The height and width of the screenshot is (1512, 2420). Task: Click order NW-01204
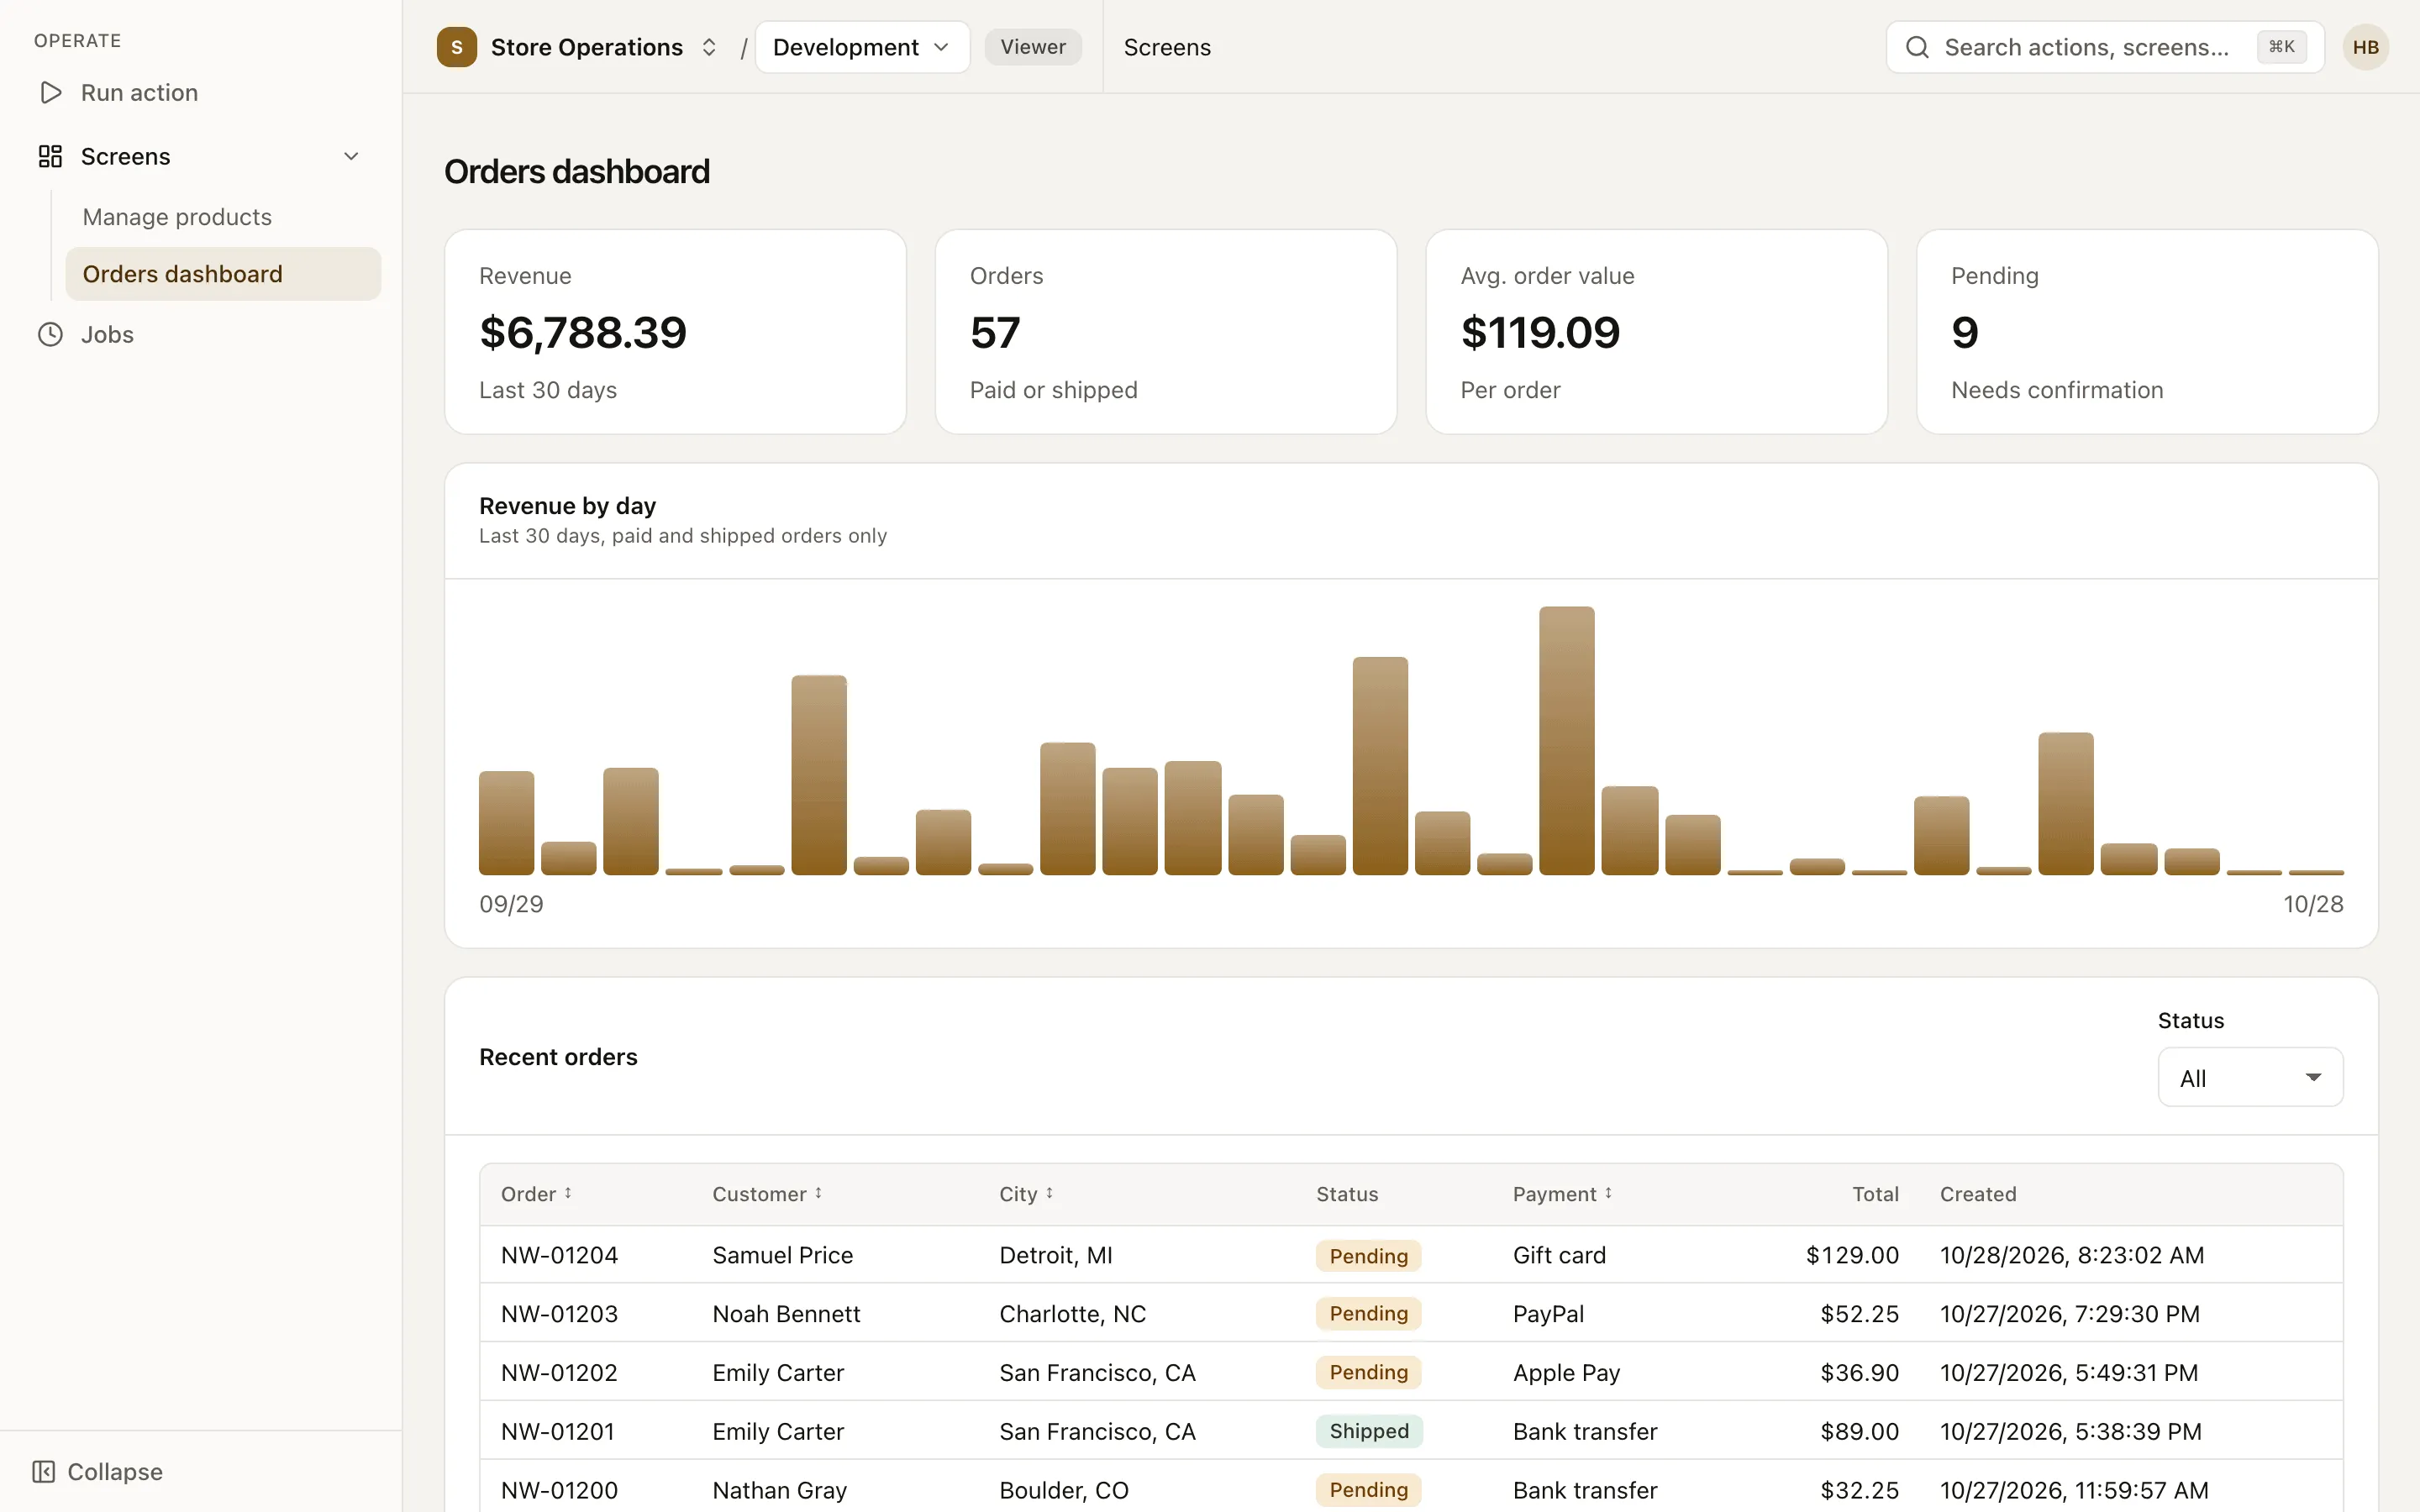pos(559,1255)
